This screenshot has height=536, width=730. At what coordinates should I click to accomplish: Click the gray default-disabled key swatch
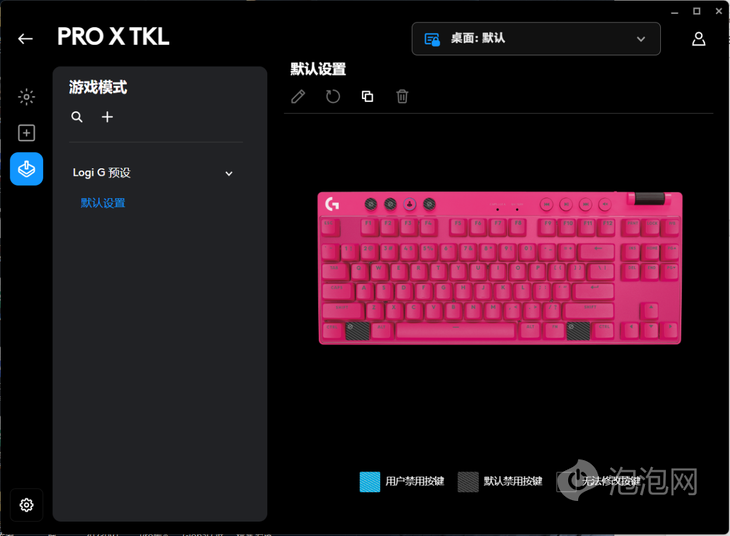pos(468,482)
